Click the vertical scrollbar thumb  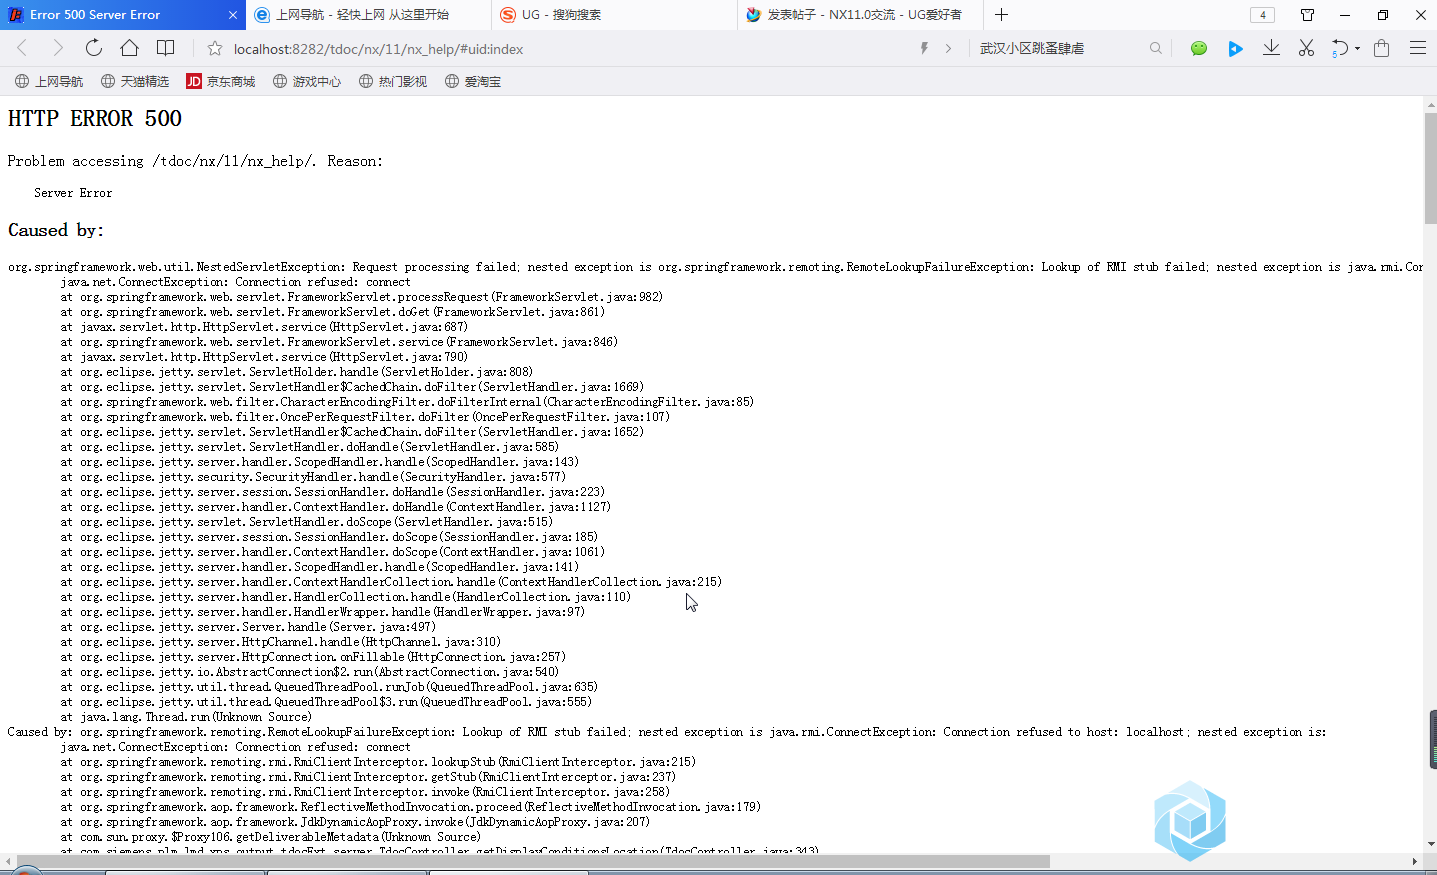point(1430,168)
